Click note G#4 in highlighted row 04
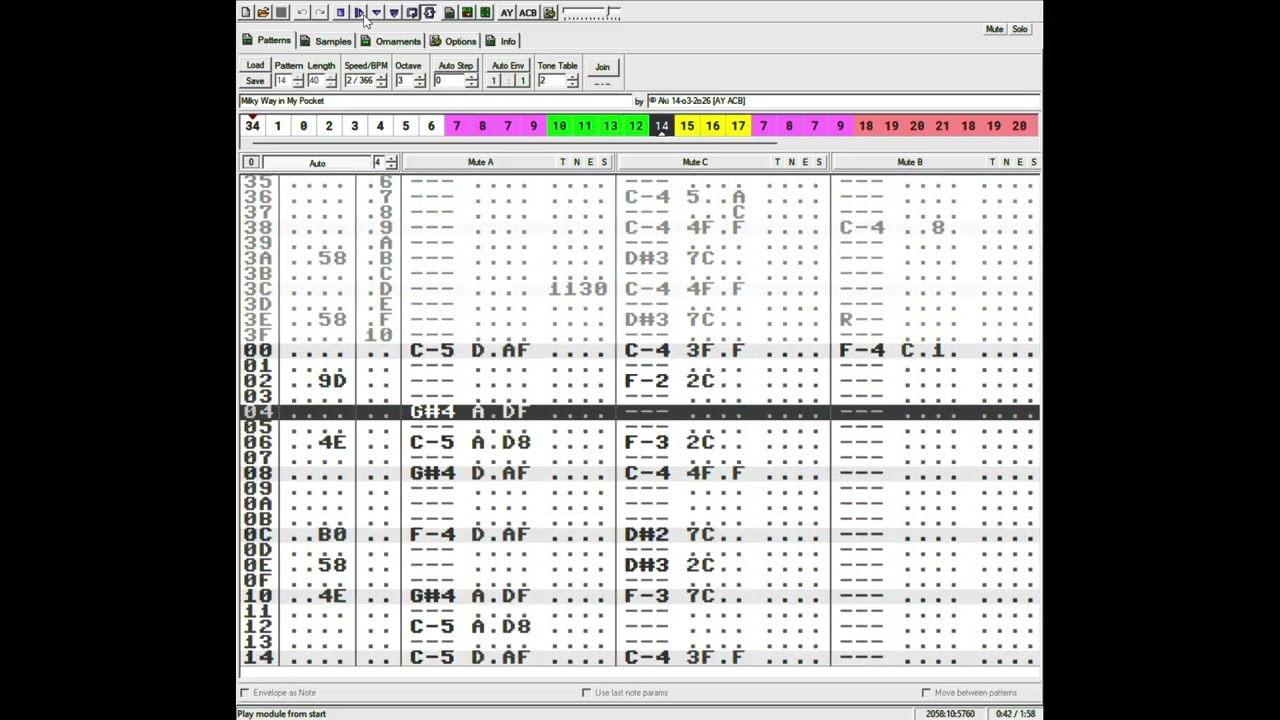This screenshot has width=1280, height=720. [x=432, y=412]
